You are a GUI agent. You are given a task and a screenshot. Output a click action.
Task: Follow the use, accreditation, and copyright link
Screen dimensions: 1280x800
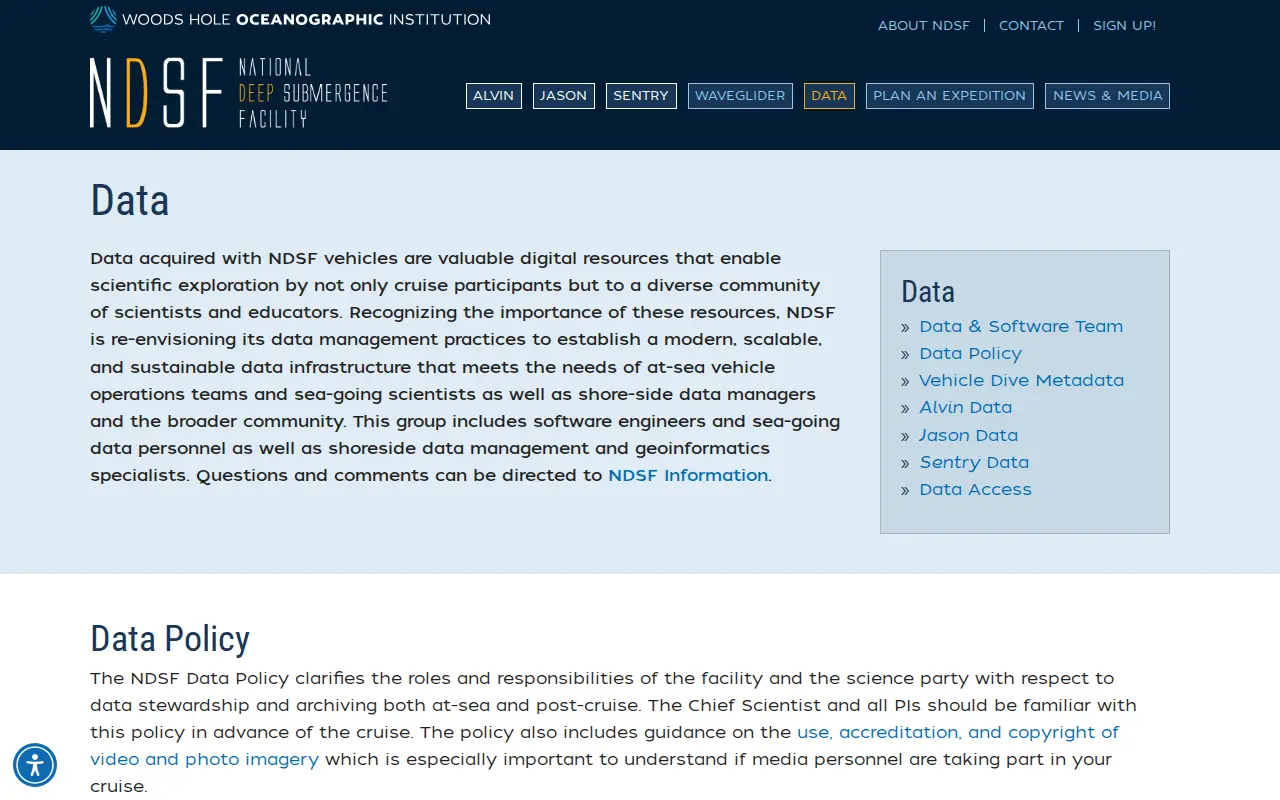coord(604,746)
